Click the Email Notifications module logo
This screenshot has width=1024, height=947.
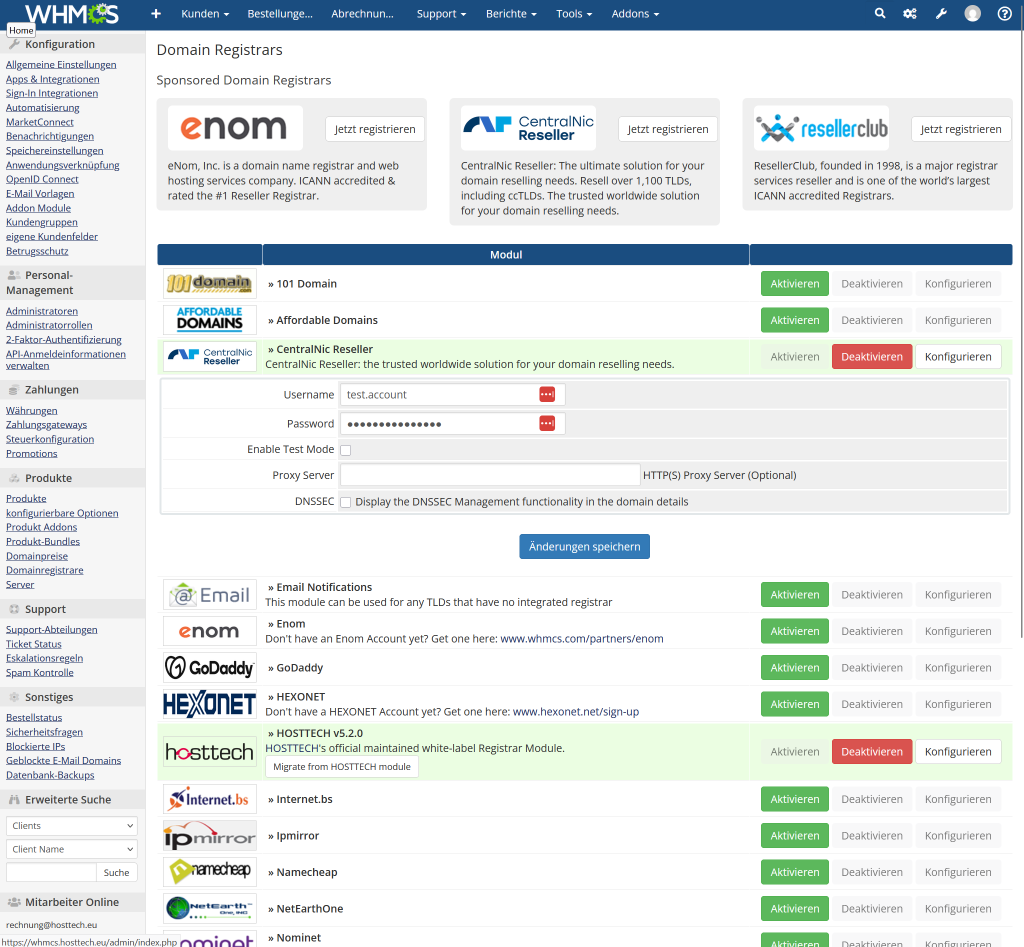210,594
